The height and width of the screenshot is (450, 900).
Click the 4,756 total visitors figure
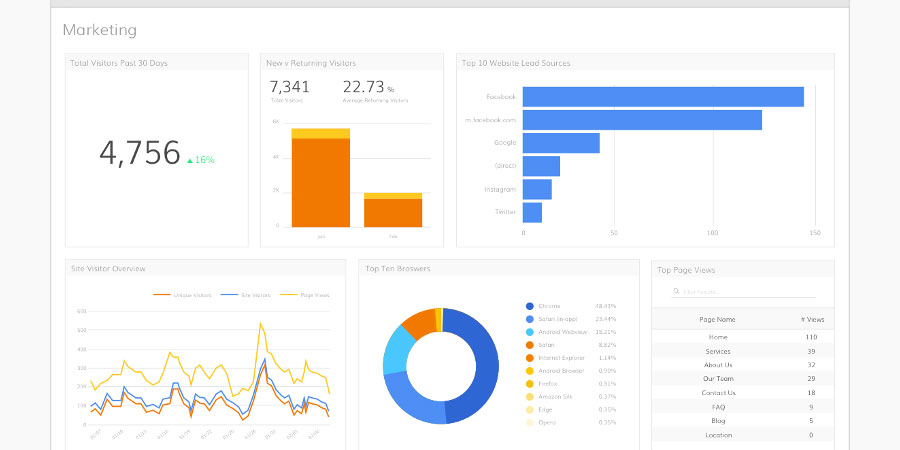click(140, 153)
